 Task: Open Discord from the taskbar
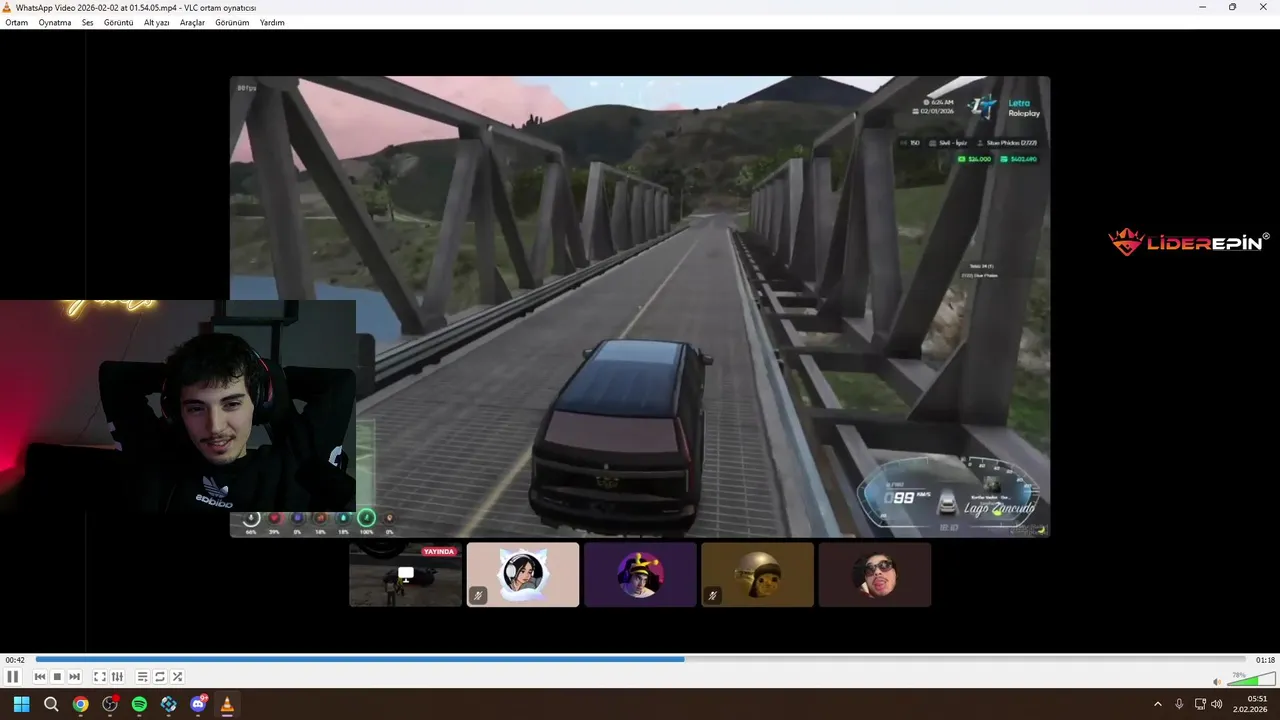click(x=198, y=704)
